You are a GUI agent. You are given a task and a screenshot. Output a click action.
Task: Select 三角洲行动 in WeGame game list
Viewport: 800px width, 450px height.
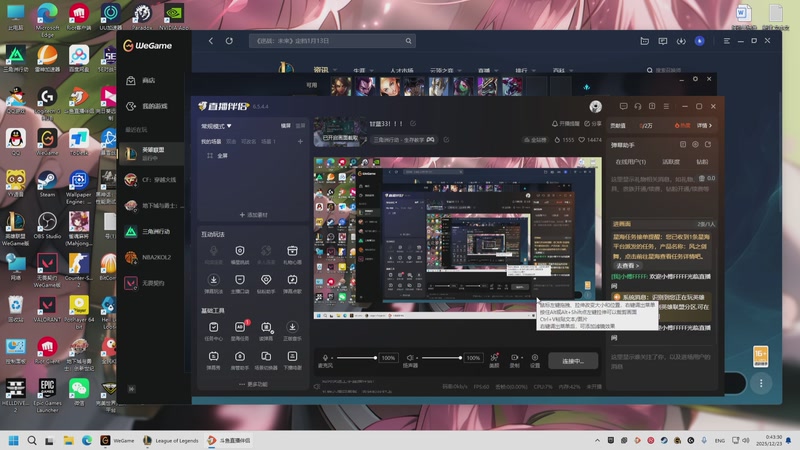tap(151, 232)
